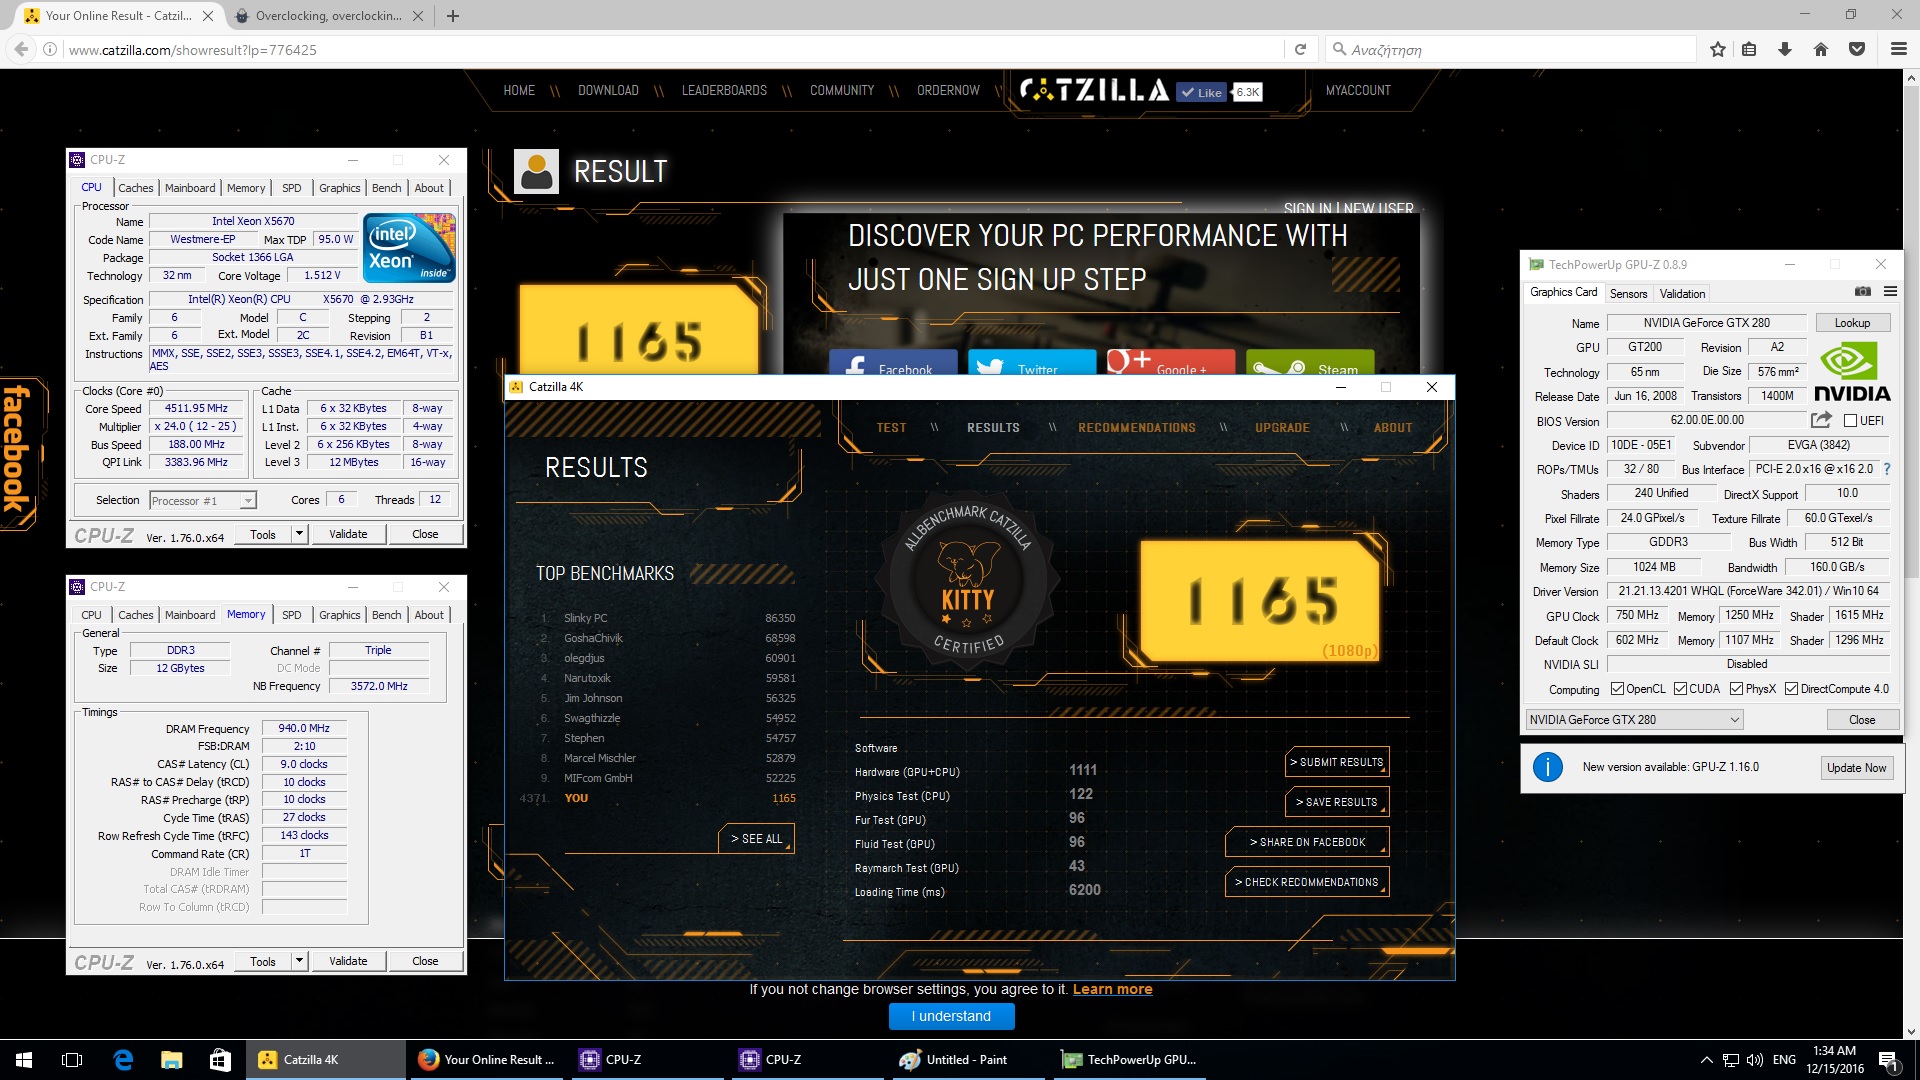Click the browser reload icon

click(x=1300, y=49)
